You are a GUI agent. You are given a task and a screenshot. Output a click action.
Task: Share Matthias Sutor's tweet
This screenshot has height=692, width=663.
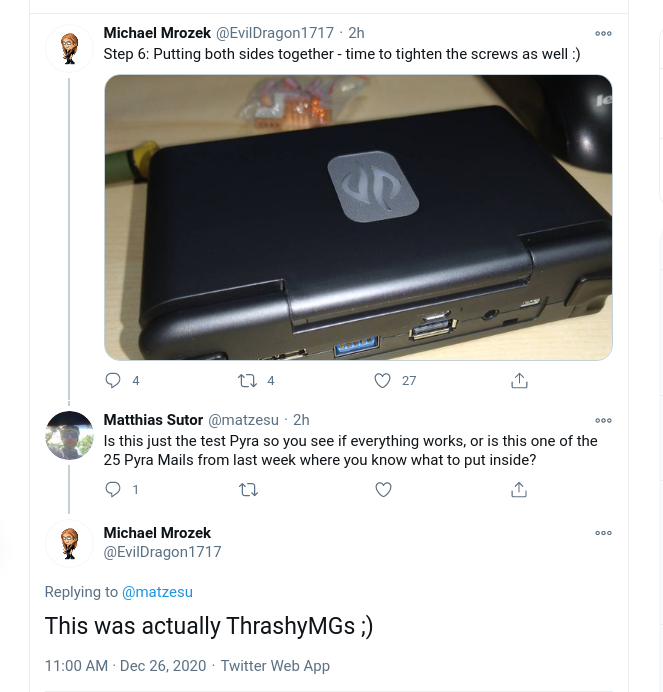tap(519, 490)
